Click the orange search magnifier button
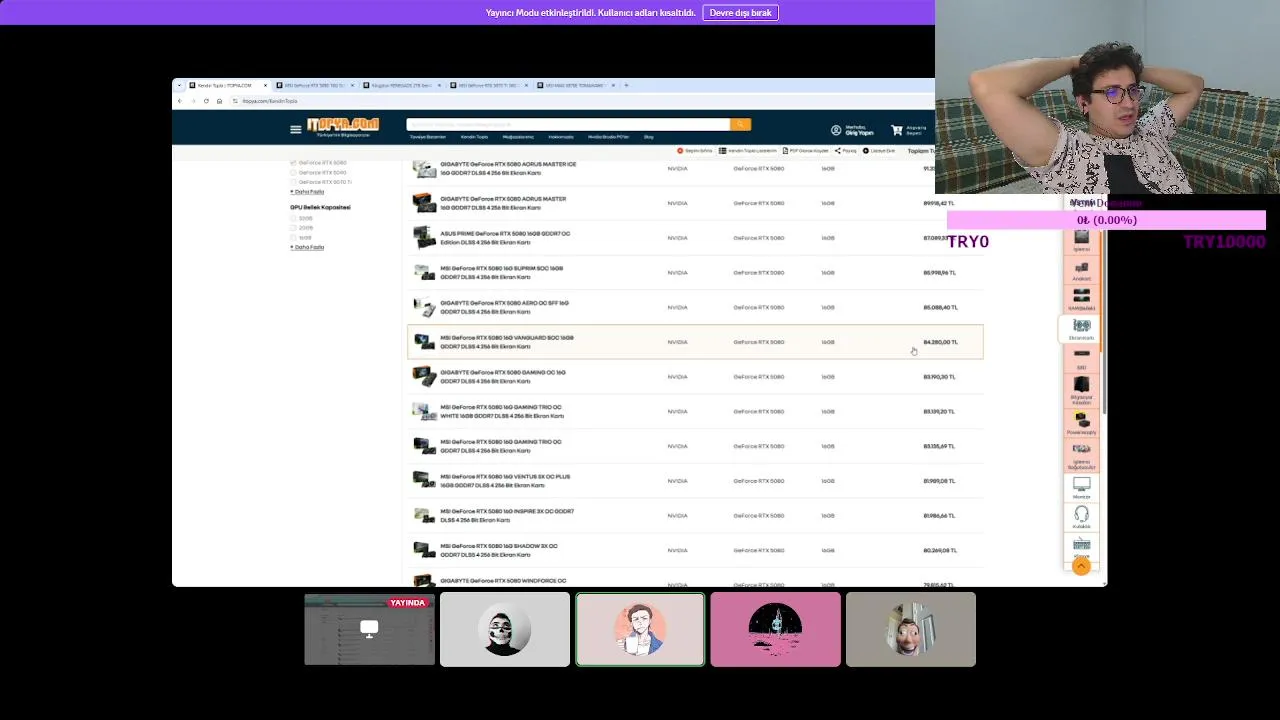This screenshot has width=1280, height=720. [x=740, y=124]
